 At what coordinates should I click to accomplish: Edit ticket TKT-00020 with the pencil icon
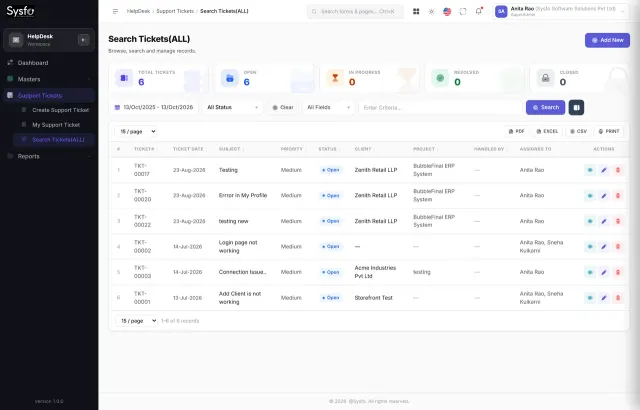tap(604, 196)
